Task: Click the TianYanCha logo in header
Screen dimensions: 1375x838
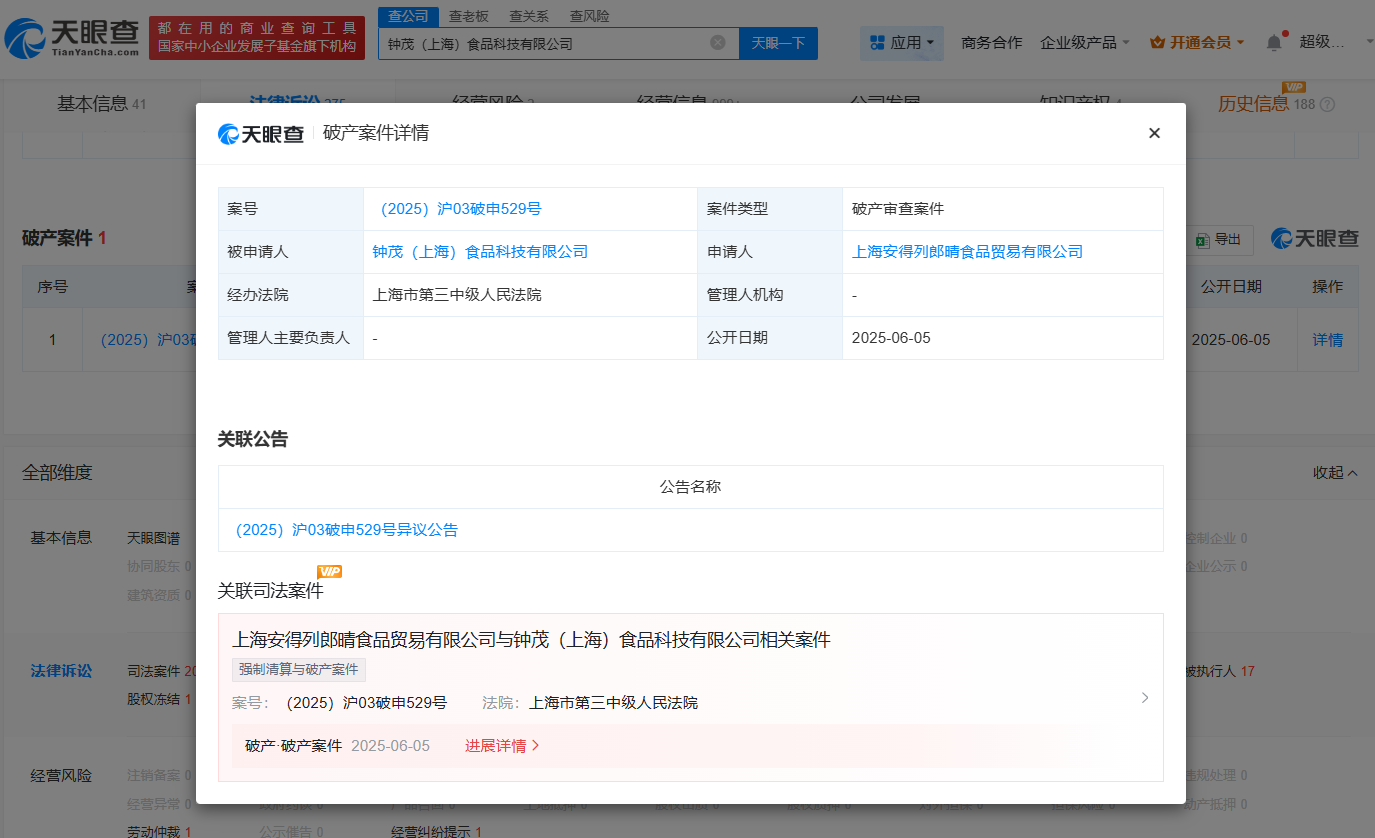Action: click(x=72, y=38)
